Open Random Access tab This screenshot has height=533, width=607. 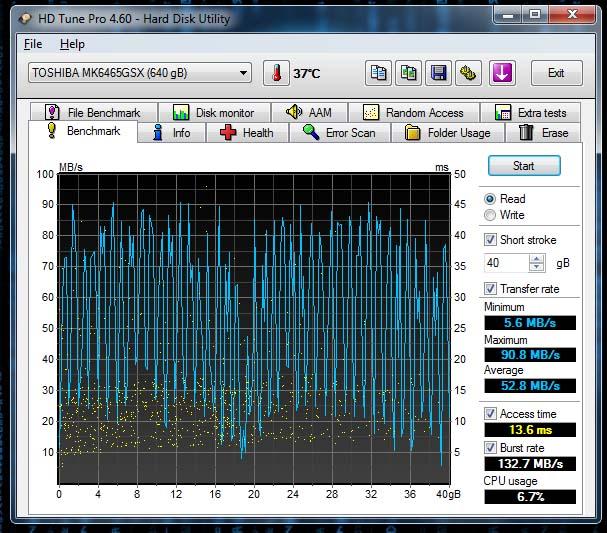[414, 113]
